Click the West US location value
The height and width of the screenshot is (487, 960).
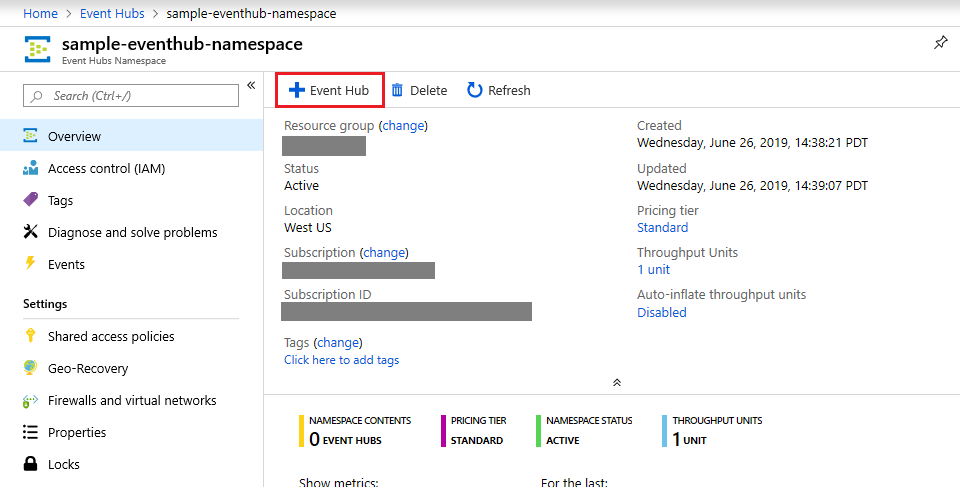coord(308,227)
